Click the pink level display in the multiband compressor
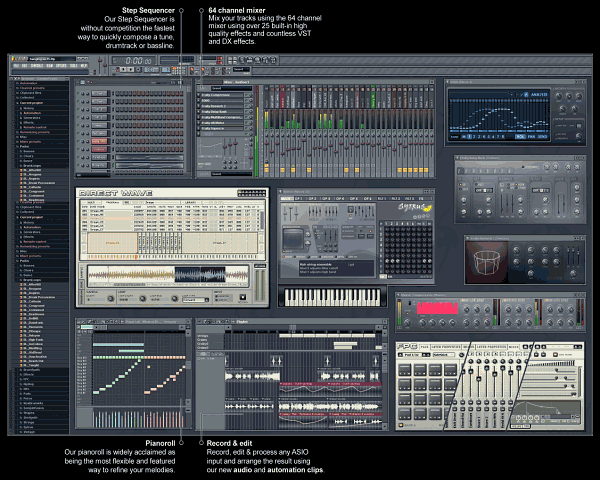 pyautogui.click(x=437, y=308)
